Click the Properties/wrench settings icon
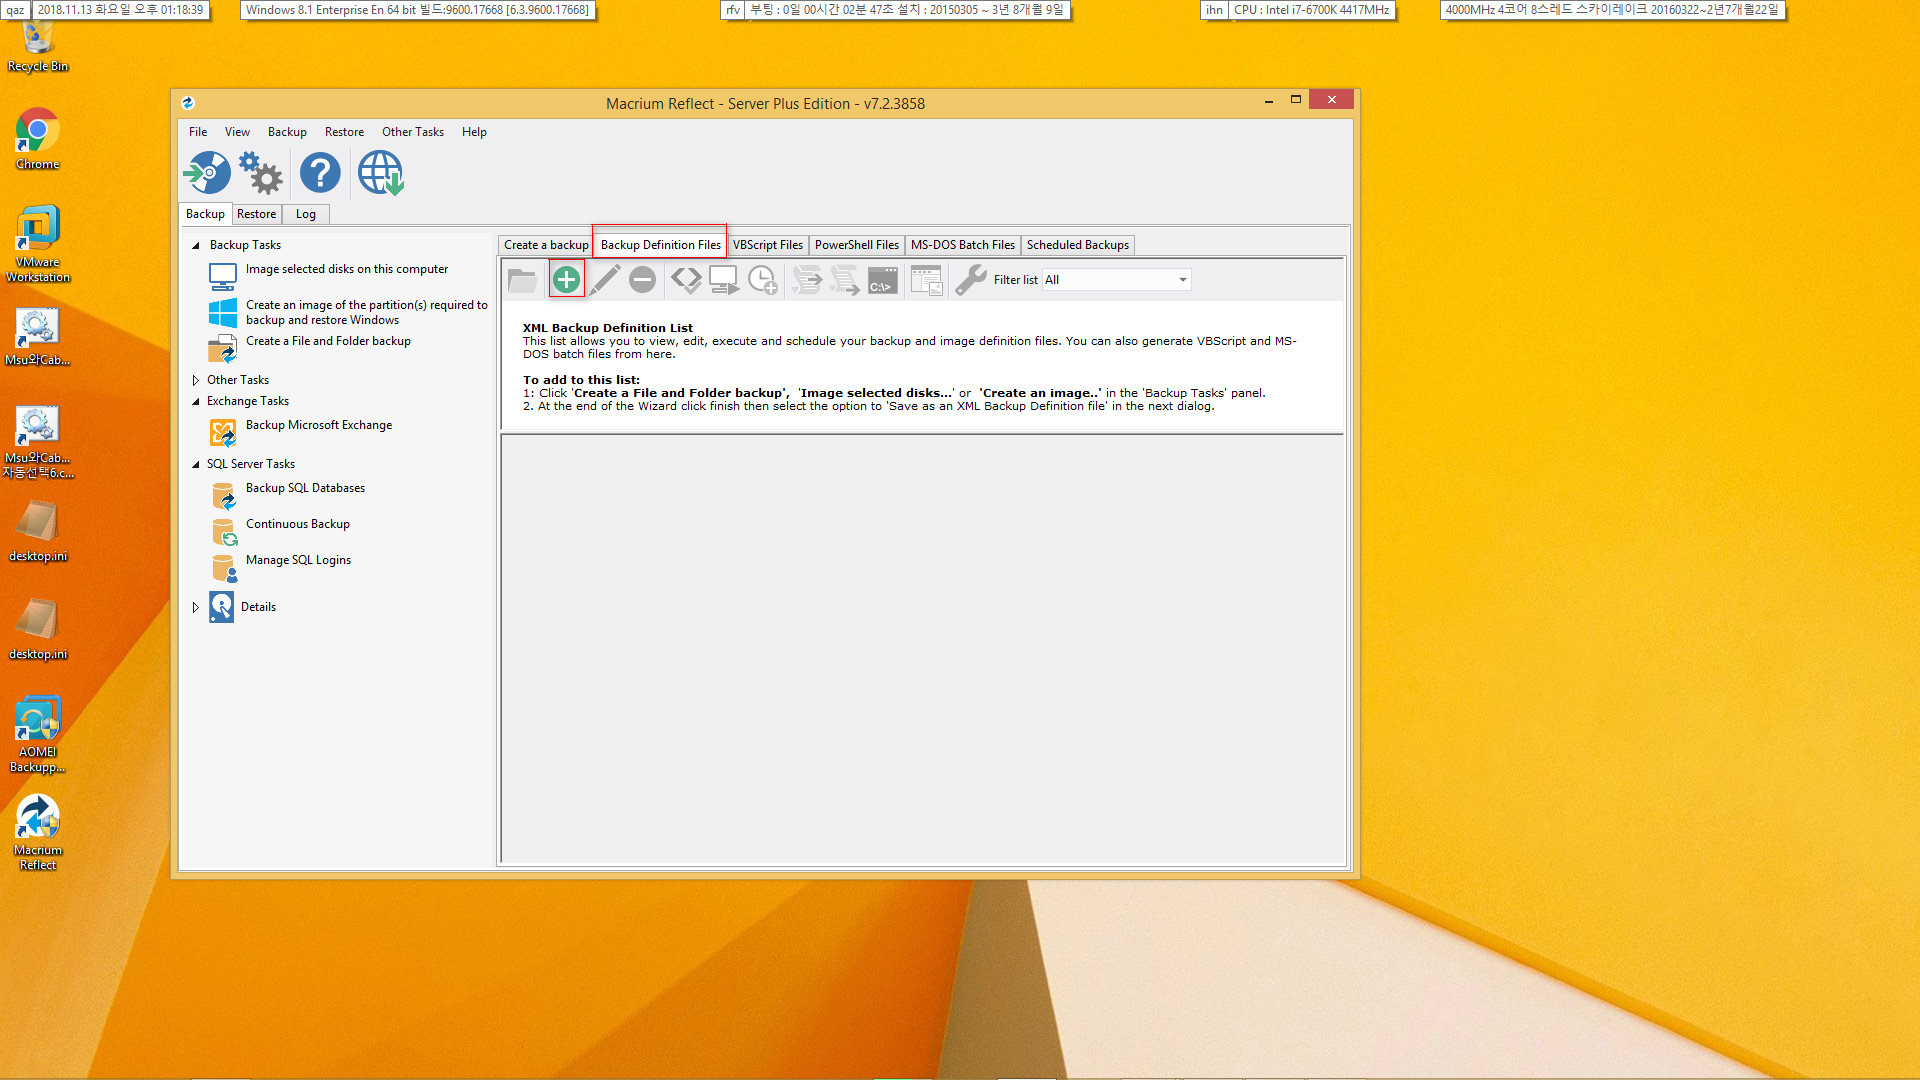Image resolution: width=1920 pixels, height=1080 pixels. pyautogui.click(x=971, y=280)
